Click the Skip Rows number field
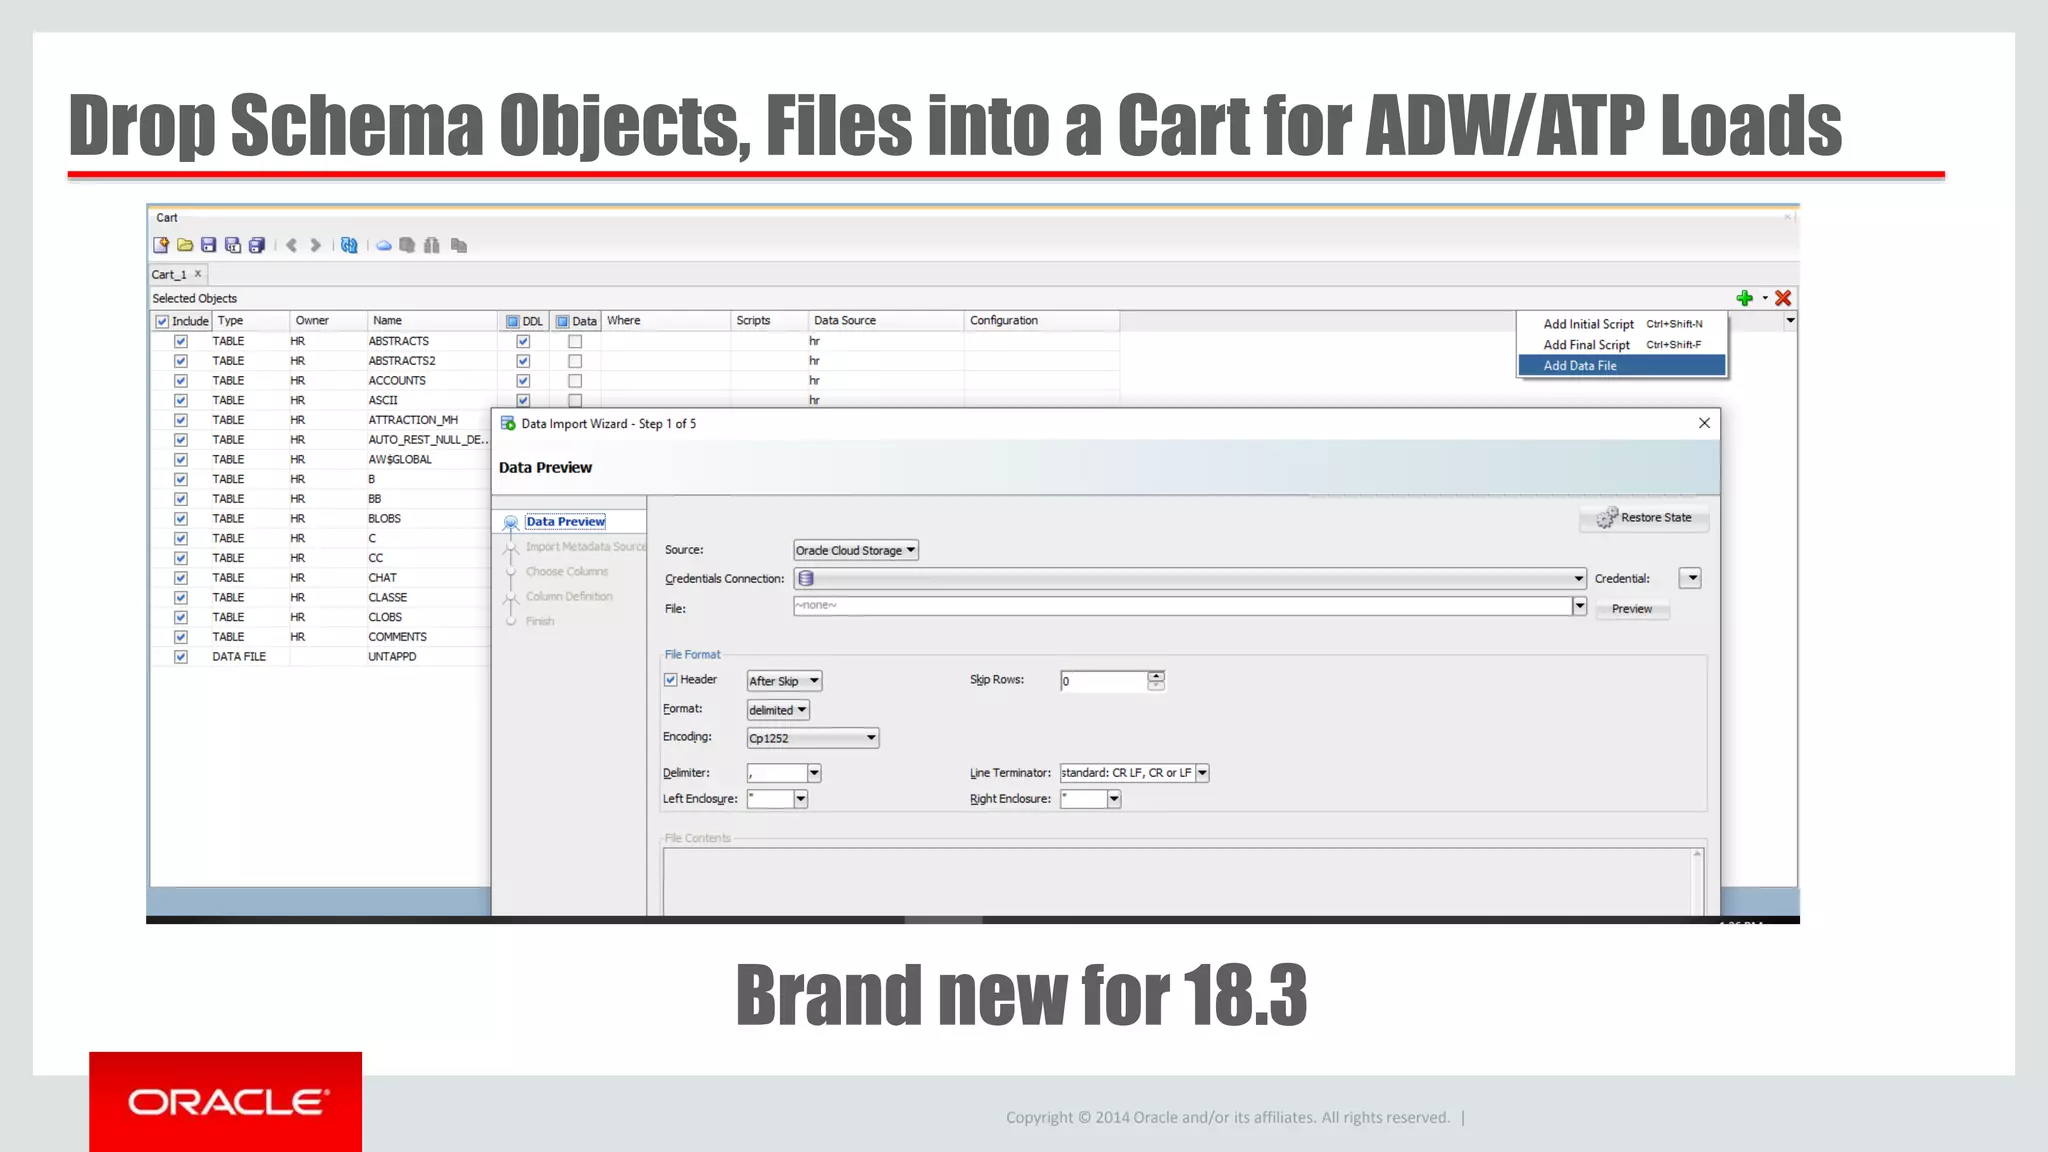The image size is (2048, 1152). (1103, 681)
